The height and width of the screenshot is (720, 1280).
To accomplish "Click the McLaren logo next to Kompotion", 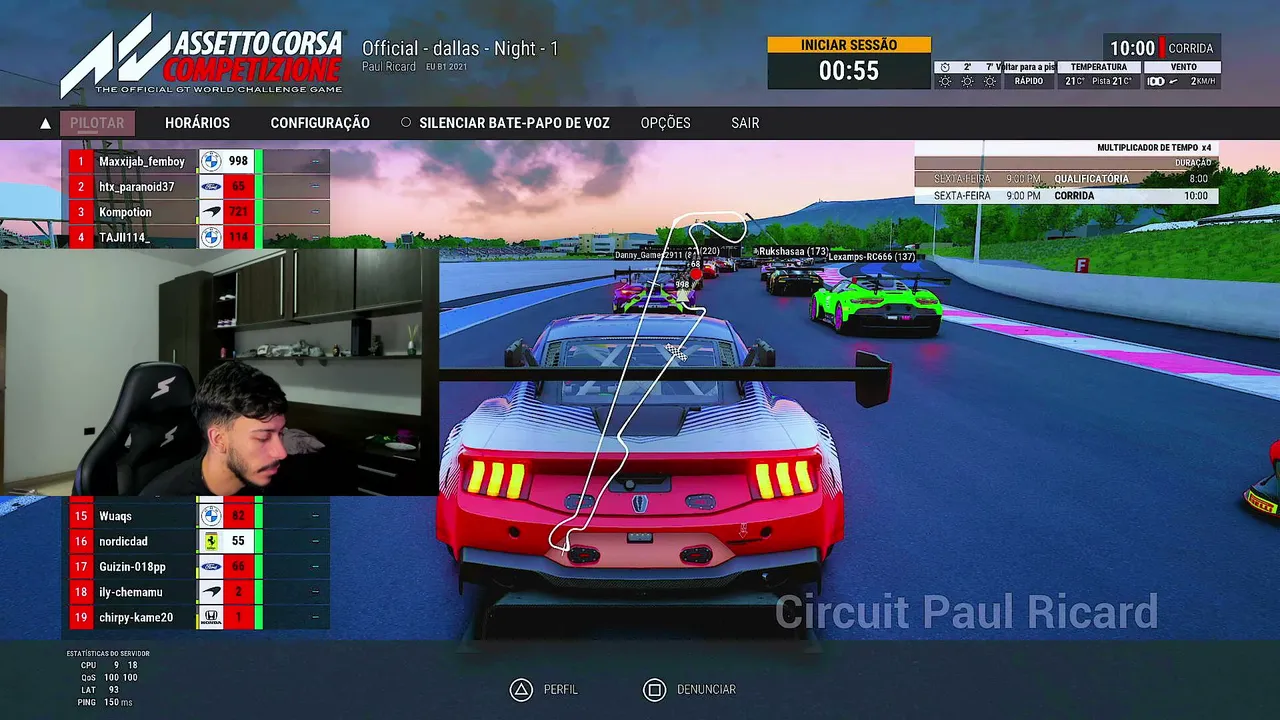I will click(x=210, y=212).
